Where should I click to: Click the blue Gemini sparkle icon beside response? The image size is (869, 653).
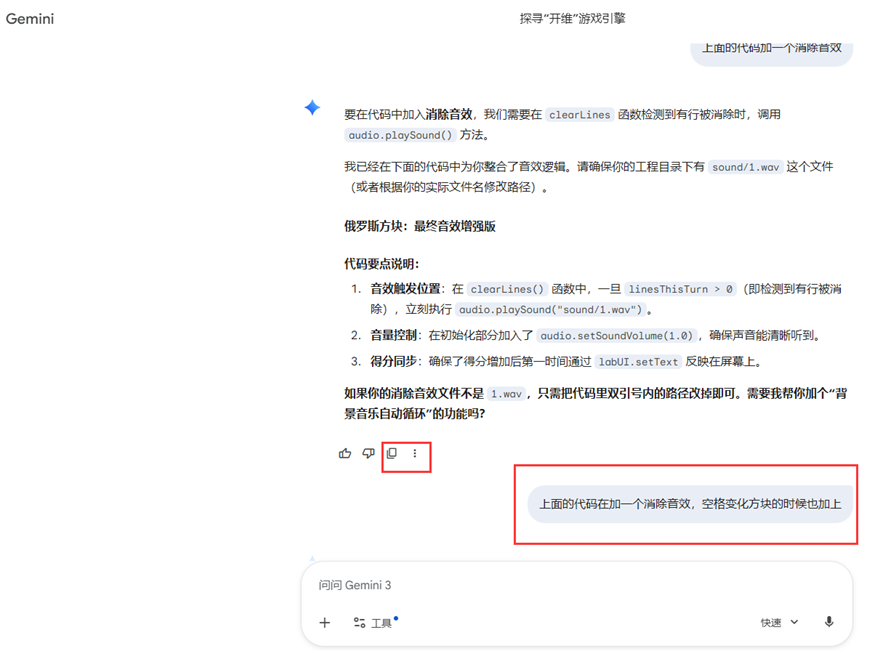313,107
